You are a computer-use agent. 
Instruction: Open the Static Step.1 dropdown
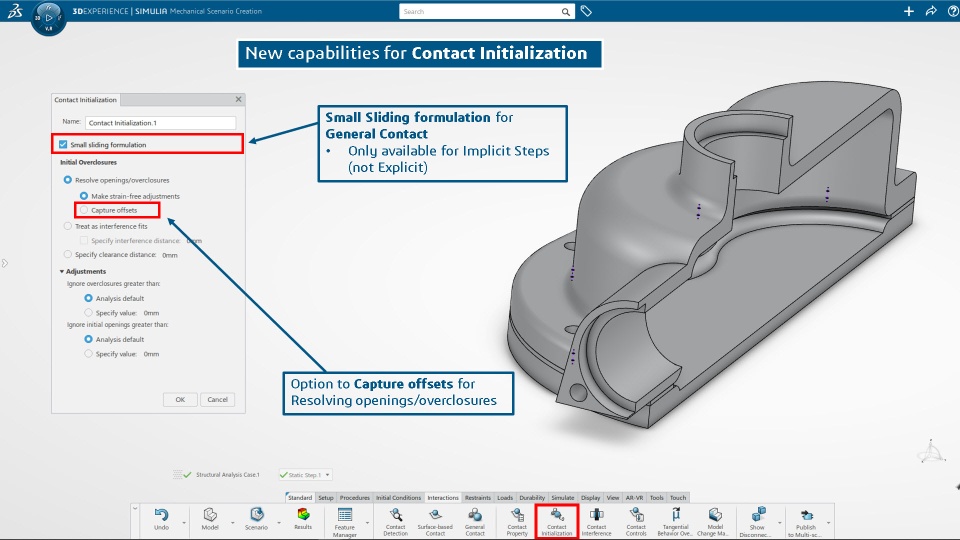pyautogui.click(x=328, y=474)
